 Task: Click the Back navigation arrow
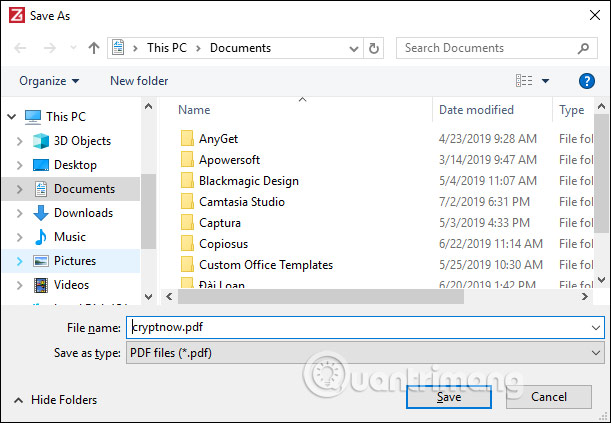(x=22, y=48)
